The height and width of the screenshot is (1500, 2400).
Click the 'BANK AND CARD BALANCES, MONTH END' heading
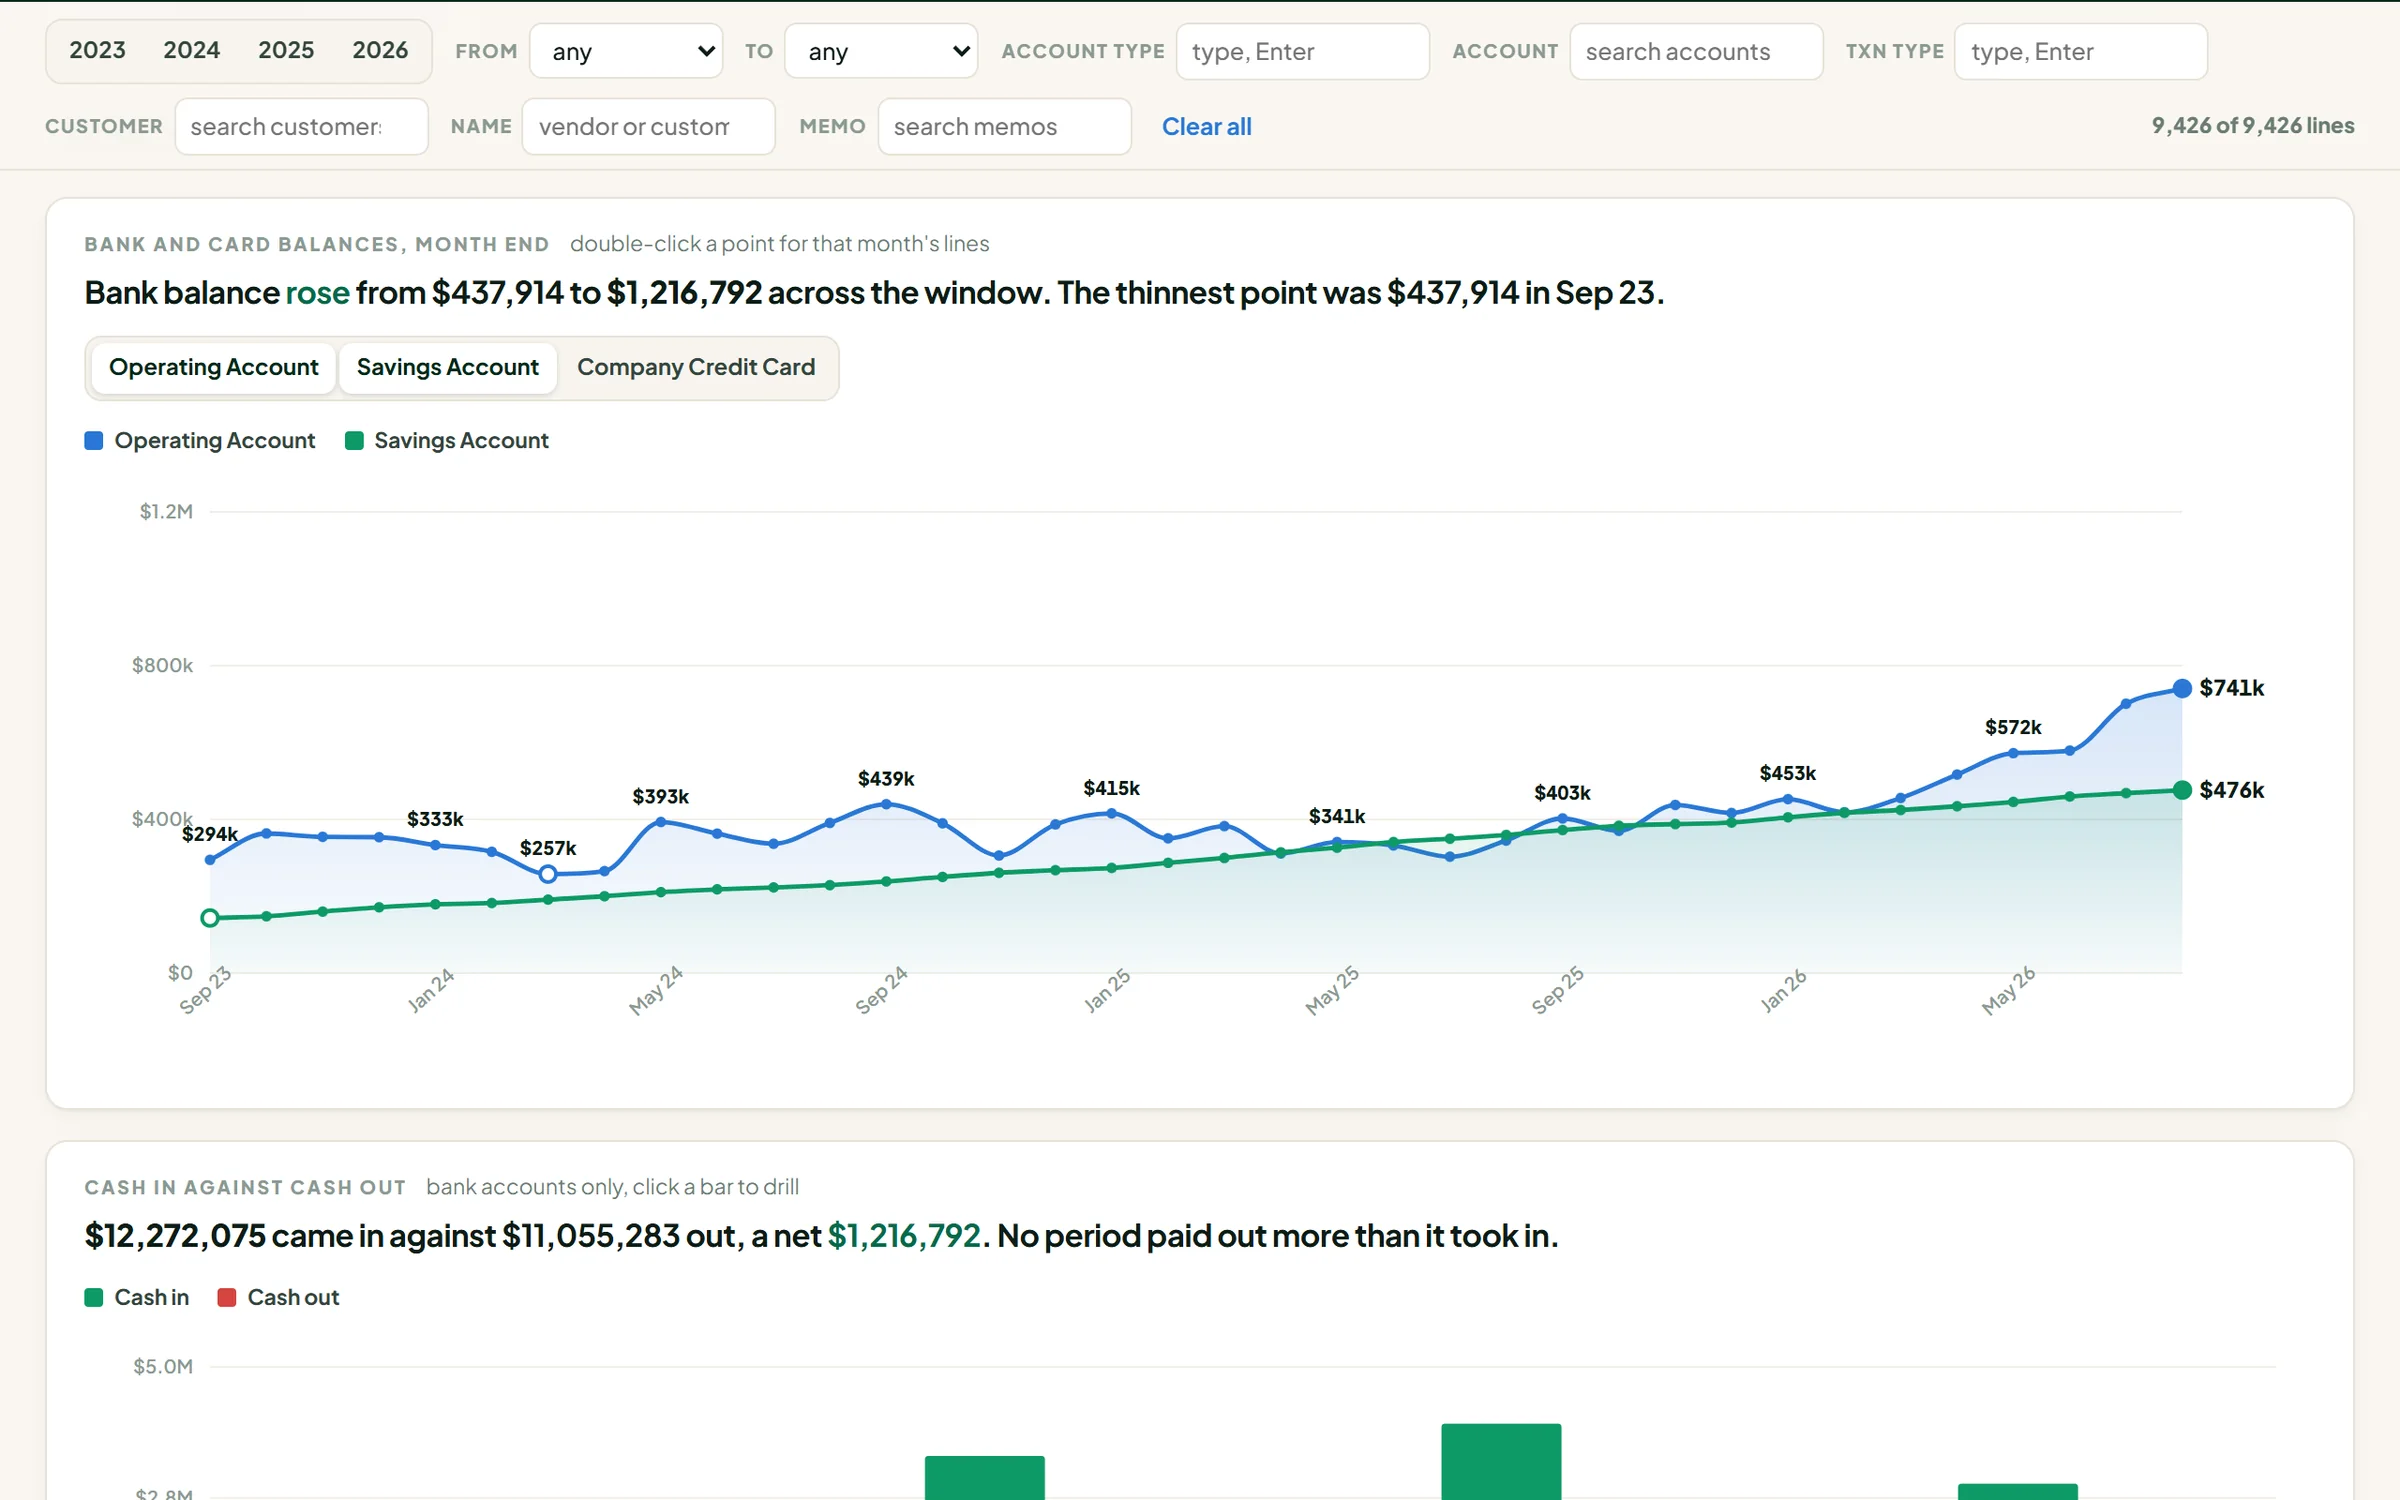(x=317, y=244)
